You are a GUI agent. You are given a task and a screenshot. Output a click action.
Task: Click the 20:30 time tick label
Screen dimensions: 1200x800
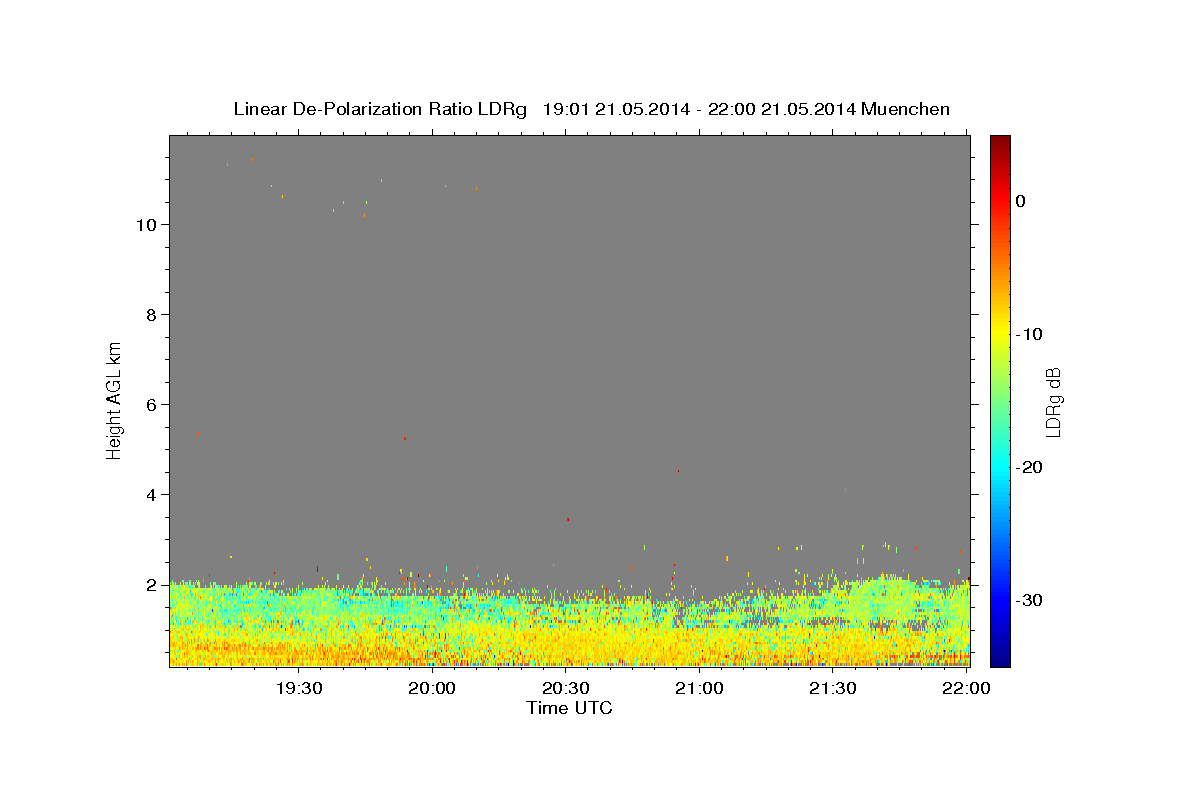coord(565,688)
